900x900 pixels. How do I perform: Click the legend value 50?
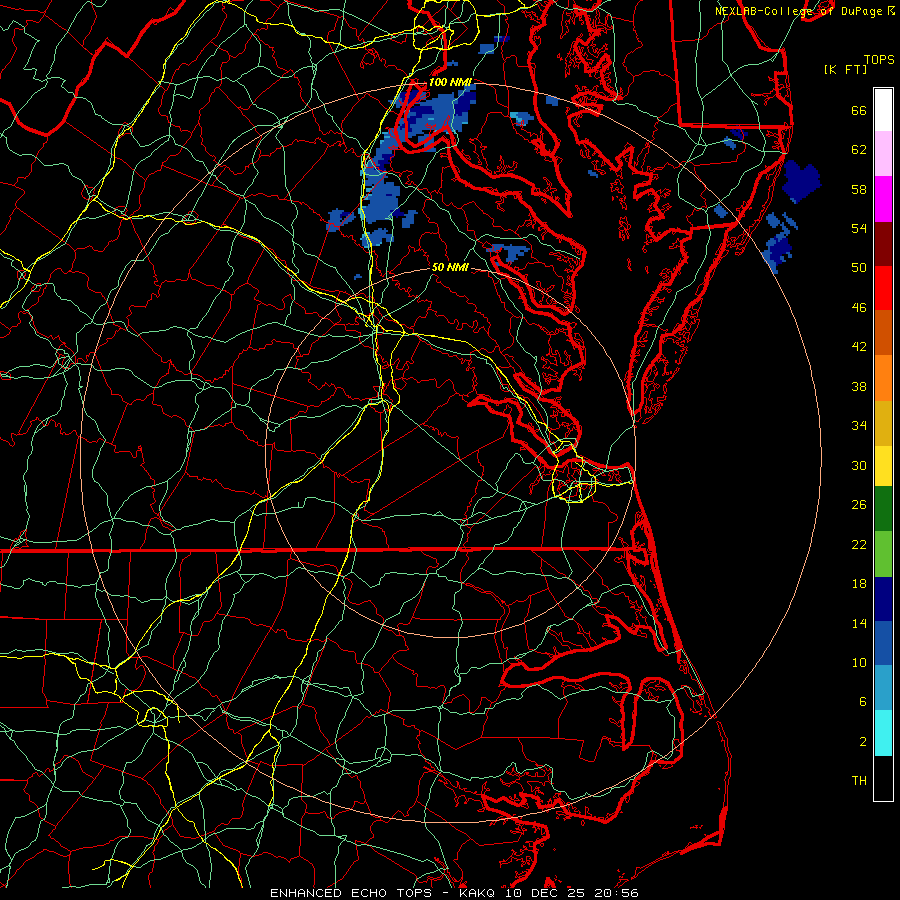(x=859, y=268)
